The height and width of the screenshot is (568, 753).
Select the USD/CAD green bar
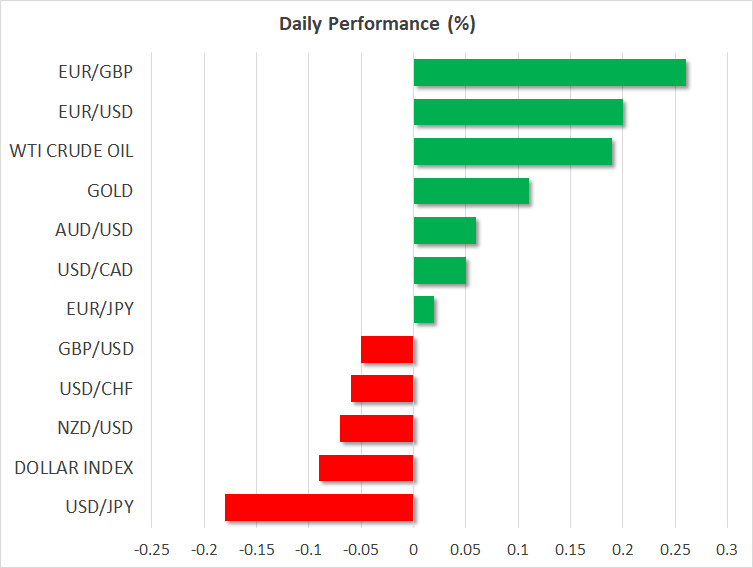pyautogui.click(x=439, y=270)
